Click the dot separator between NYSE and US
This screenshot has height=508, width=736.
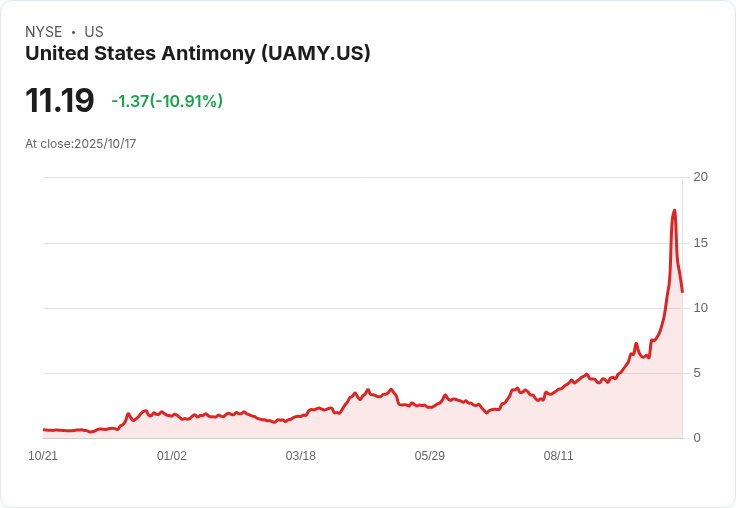pos(73,32)
